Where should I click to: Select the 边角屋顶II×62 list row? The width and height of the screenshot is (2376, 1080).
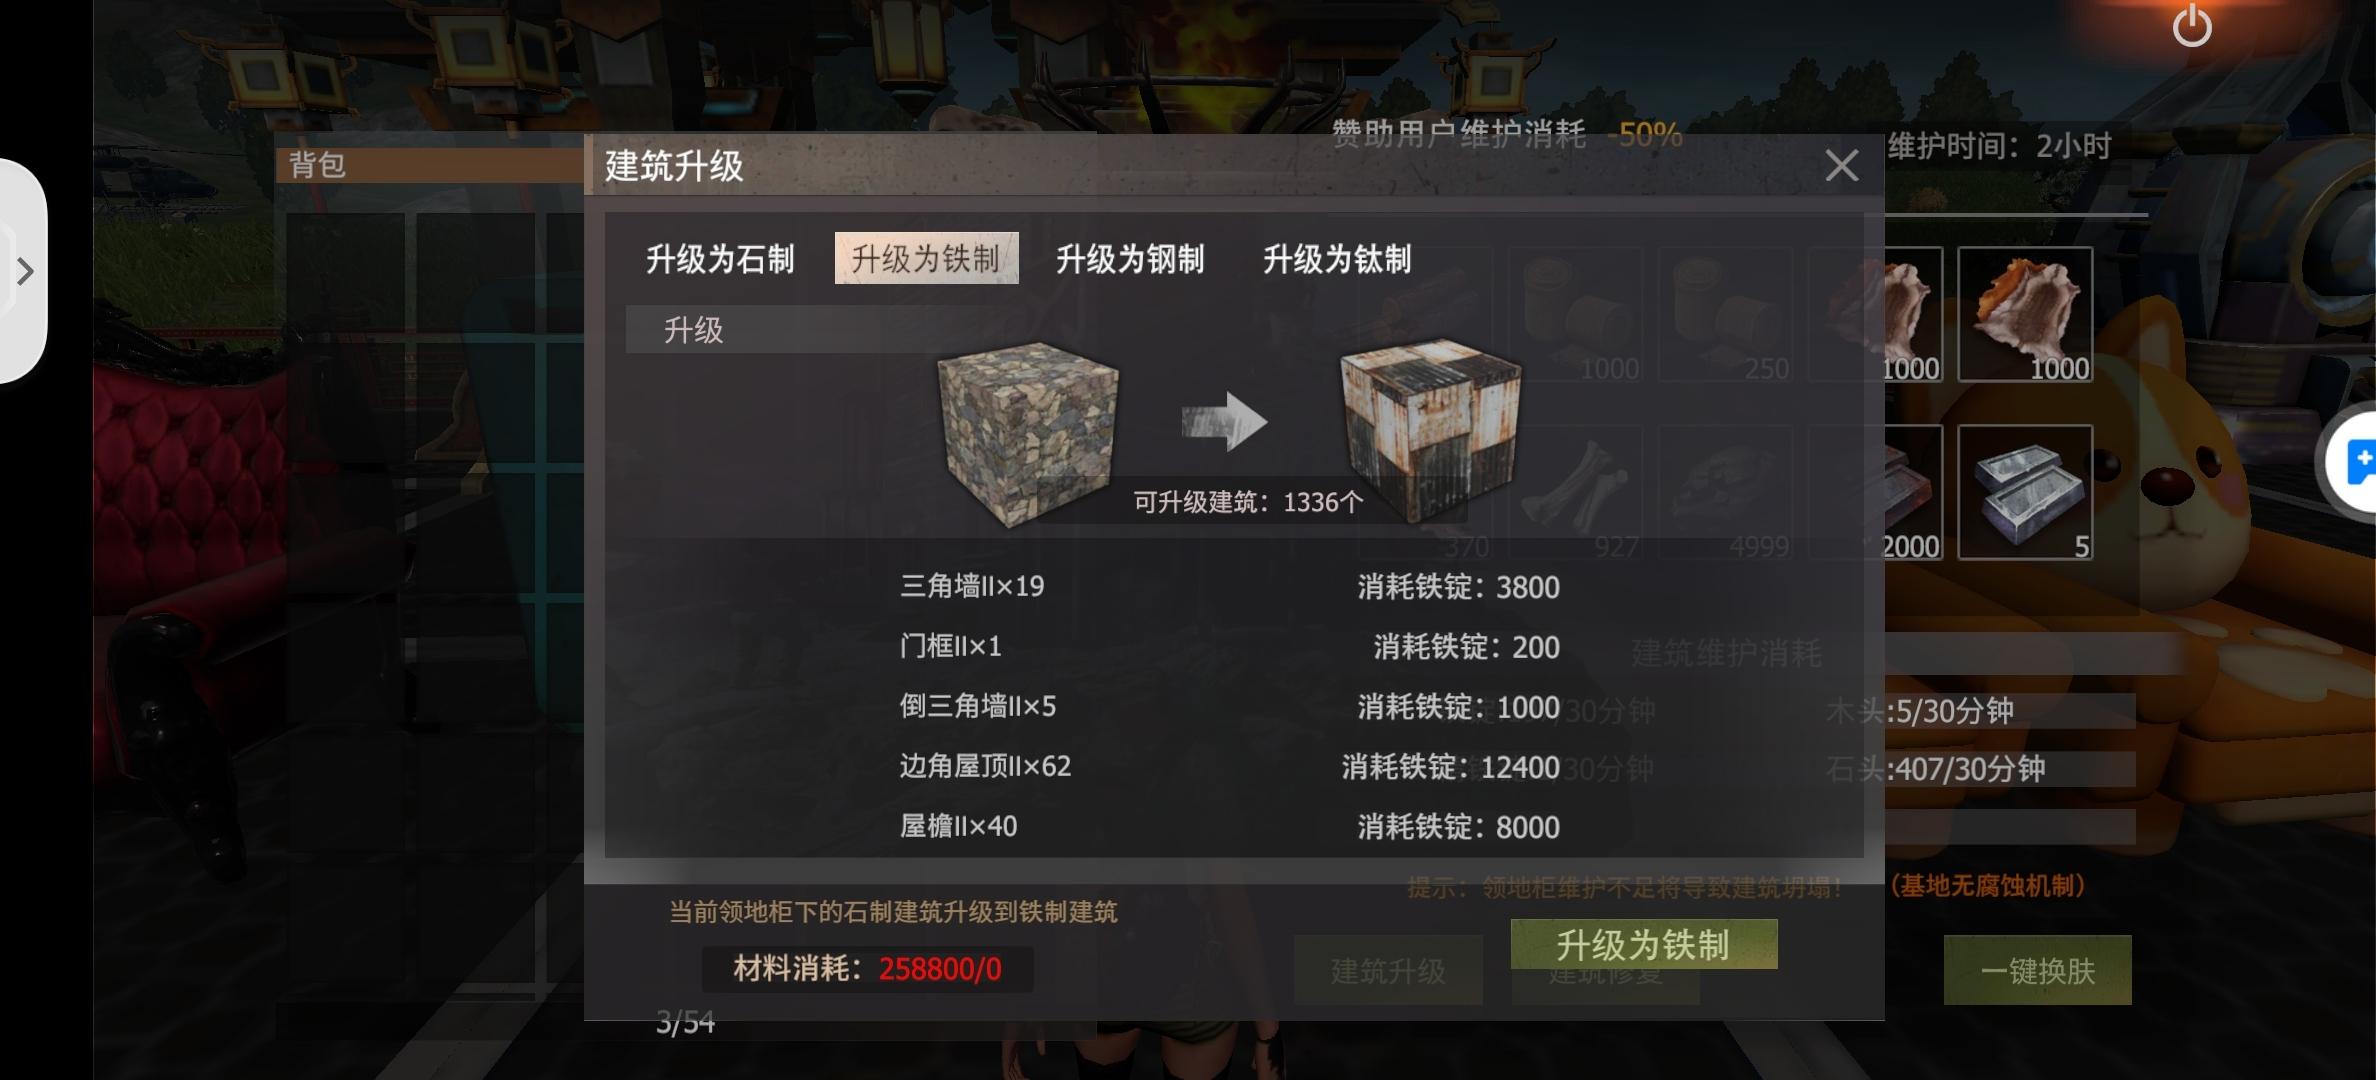click(x=1230, y=767)
